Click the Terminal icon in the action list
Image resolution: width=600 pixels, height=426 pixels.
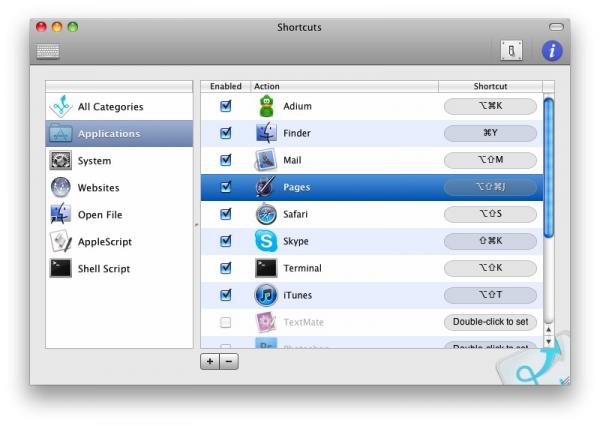click(266, 268)
